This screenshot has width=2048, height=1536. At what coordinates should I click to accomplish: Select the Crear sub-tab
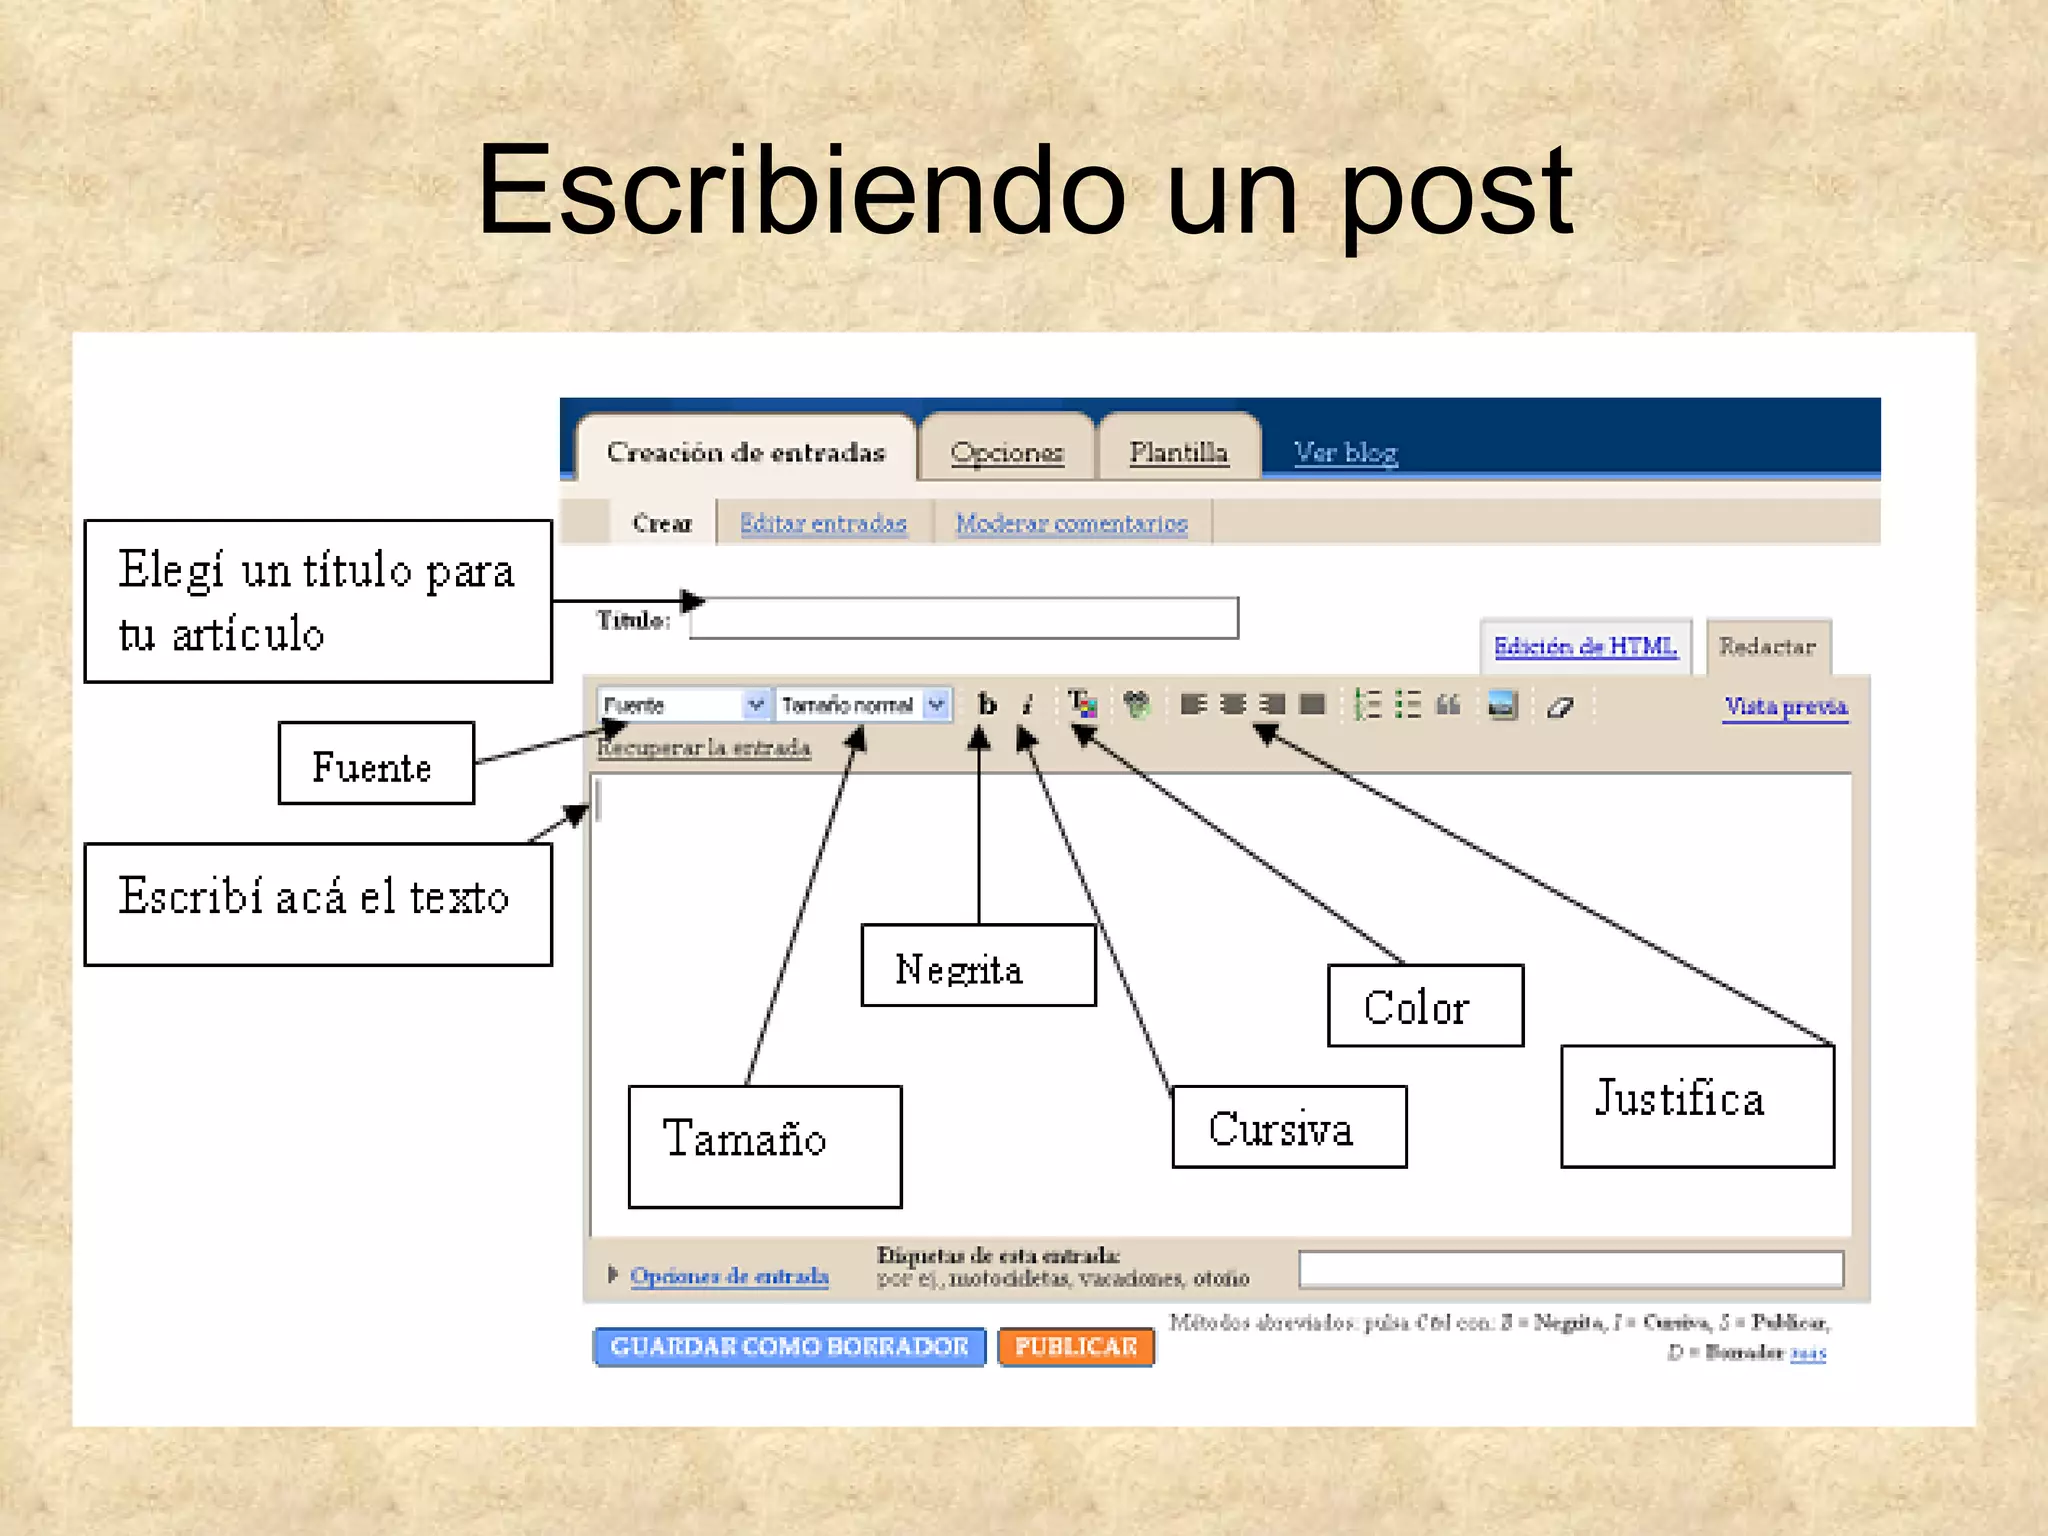[x=662, y=523]
